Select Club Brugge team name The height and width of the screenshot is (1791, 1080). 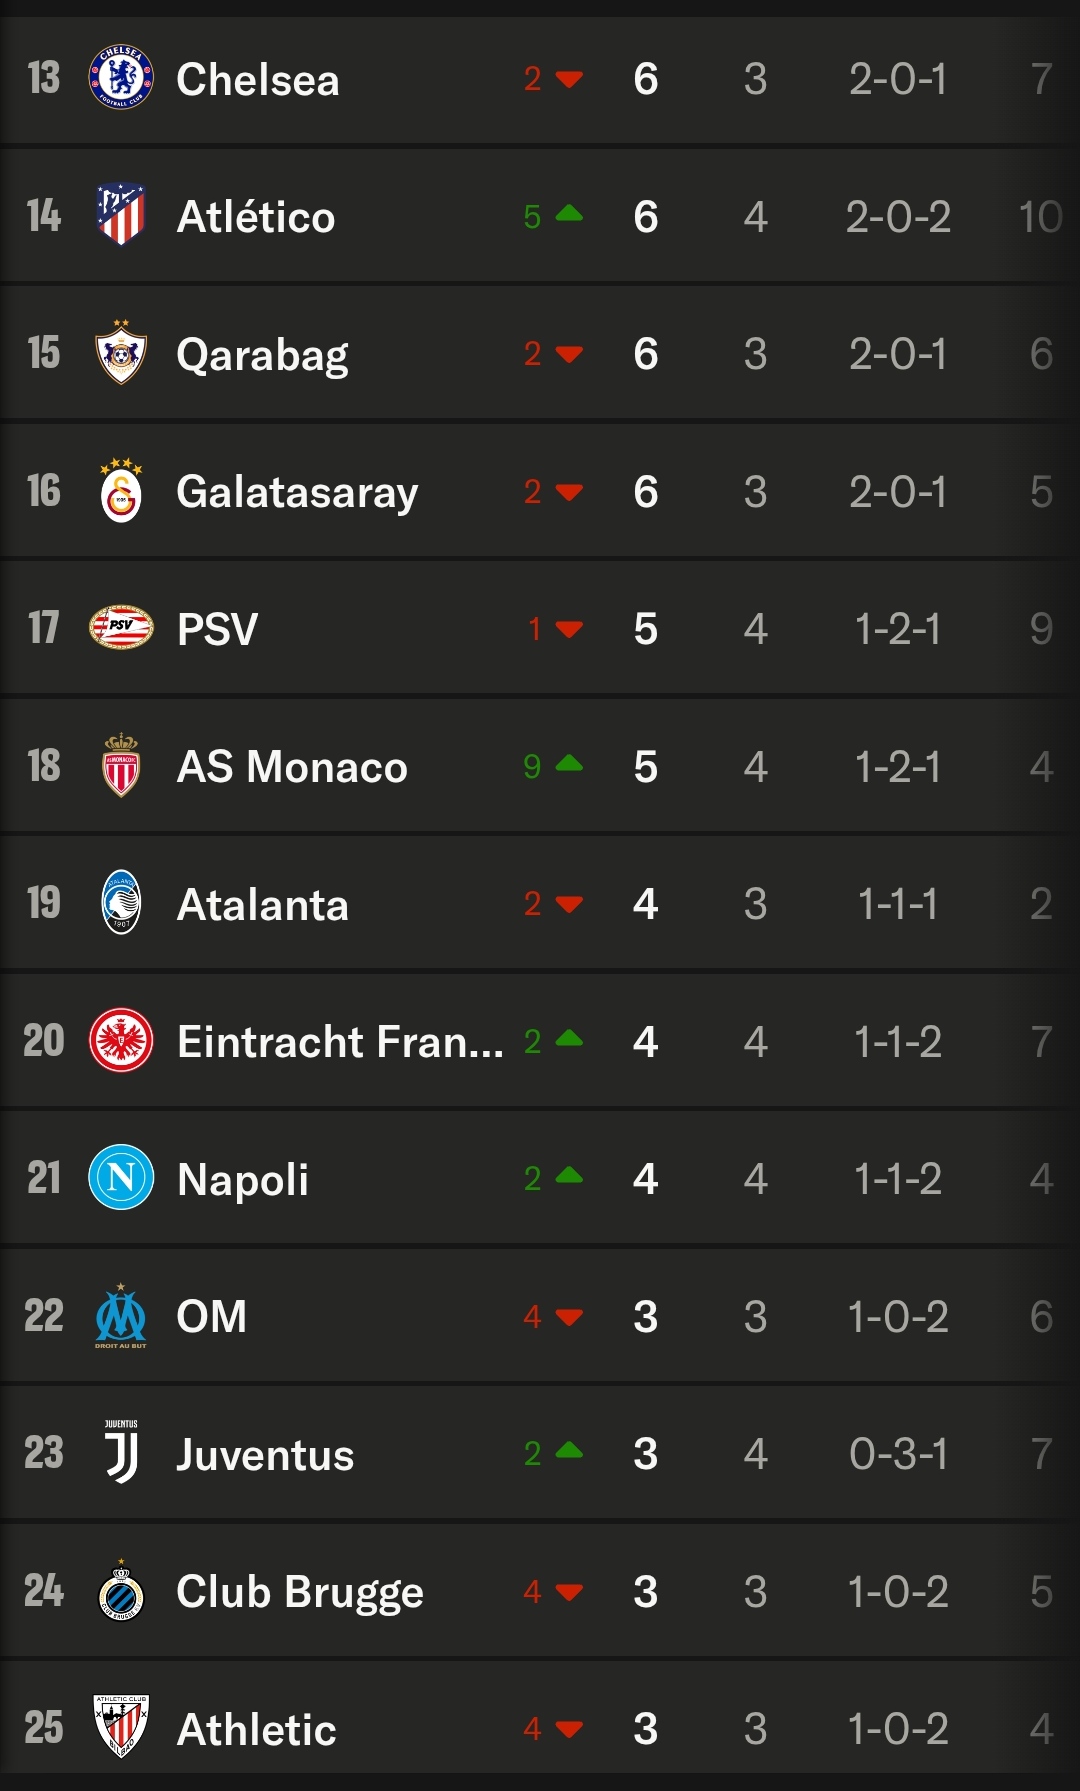(300, 1591)
